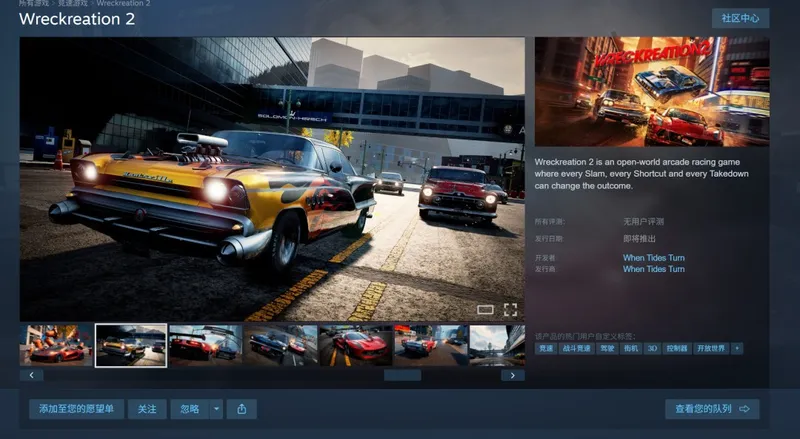Toggle the 关注 follow button

pyautogui.click(x=147, y=409)
